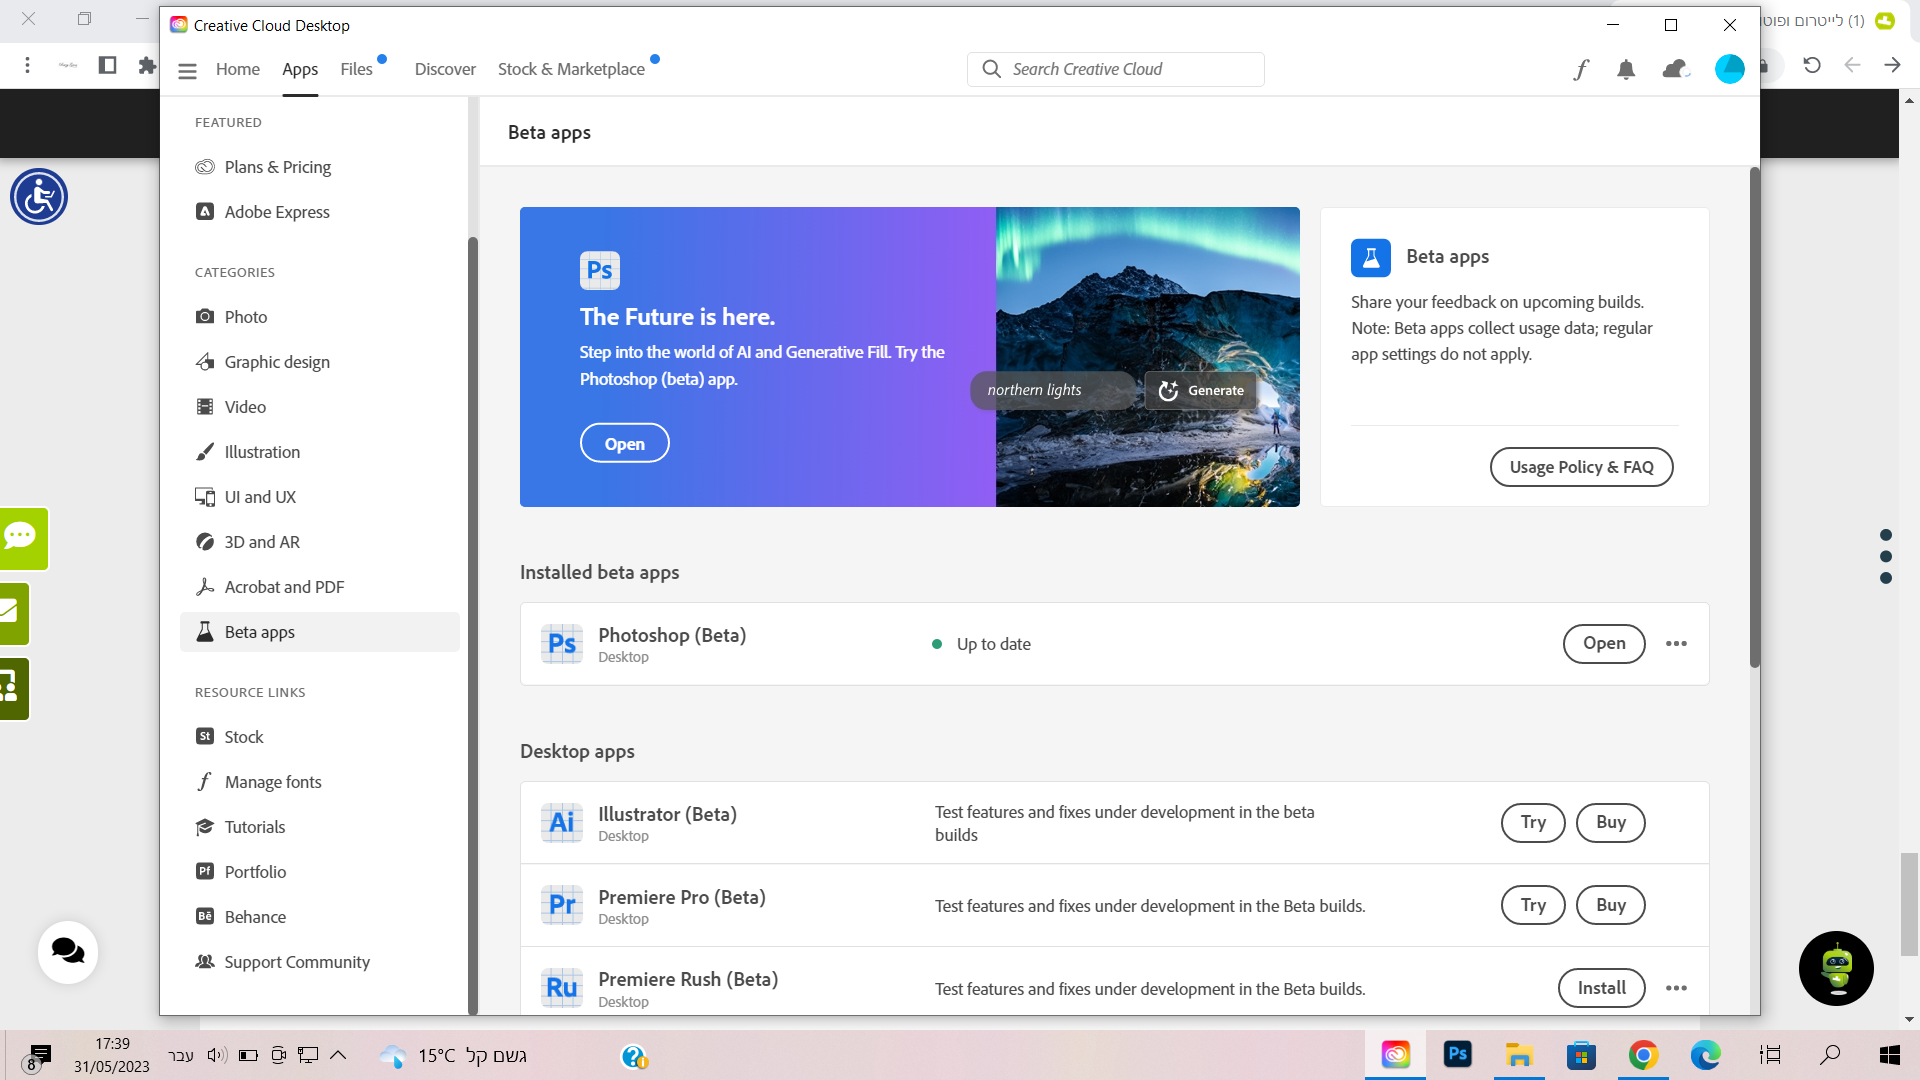1920x1080 pixels.
Task: Open the hamburger menu icon
Action: (x=187, y=70)
